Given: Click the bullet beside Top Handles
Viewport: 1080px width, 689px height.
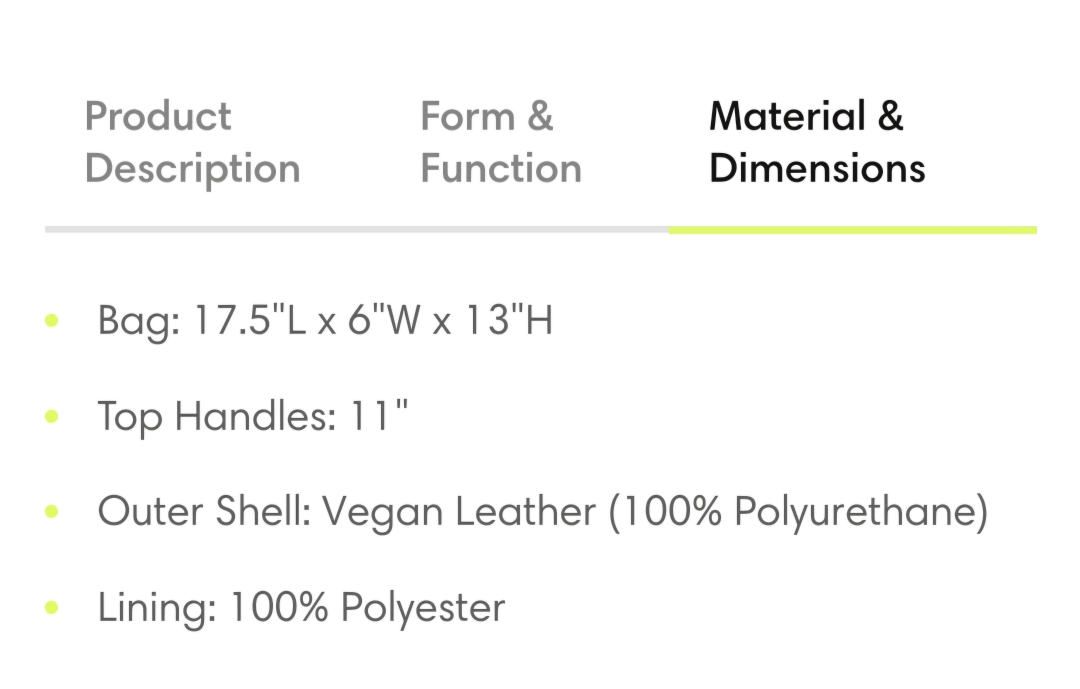Looking at the screenshot, I should (x=52, y=416).
